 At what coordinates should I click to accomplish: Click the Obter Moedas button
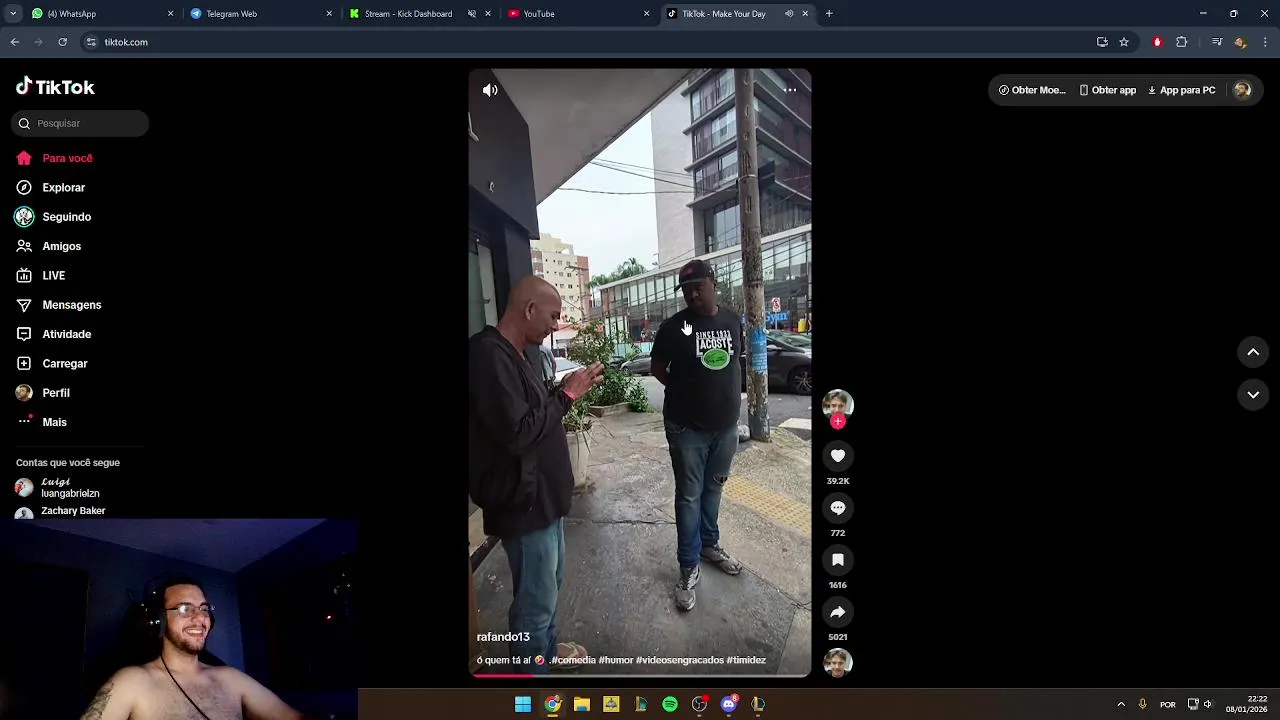(1032, 90)
